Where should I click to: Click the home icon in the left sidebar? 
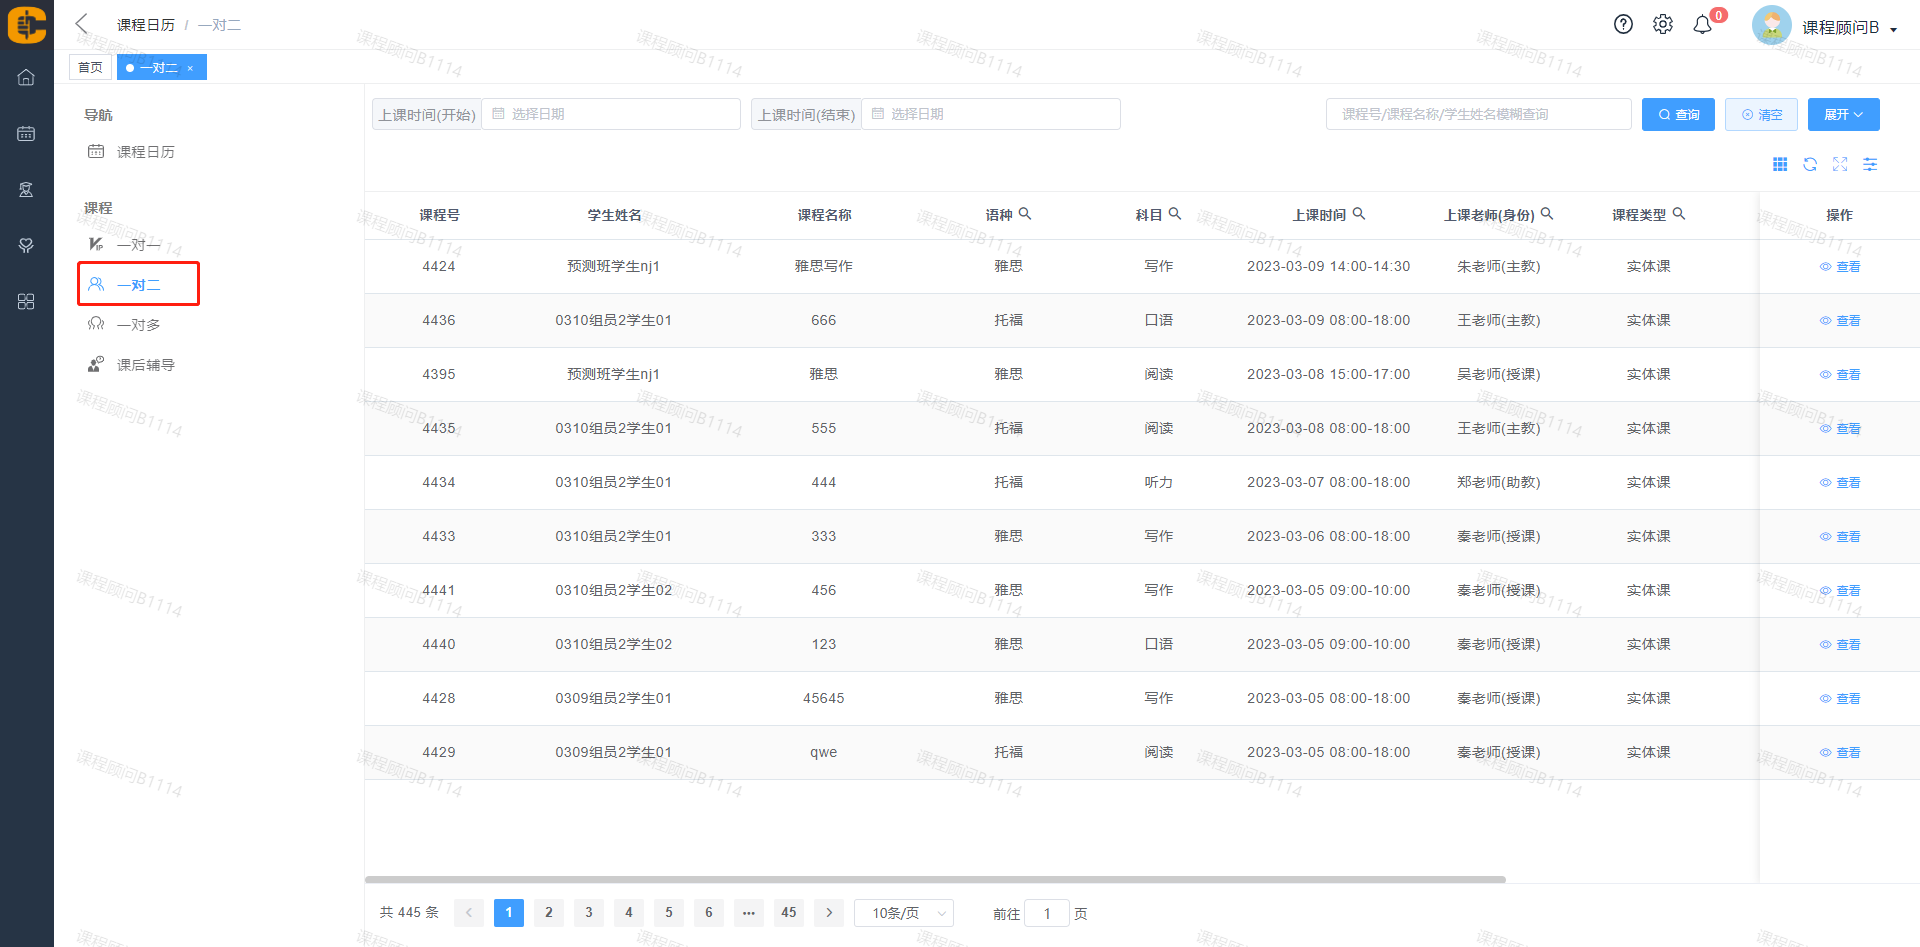[26, 77]
